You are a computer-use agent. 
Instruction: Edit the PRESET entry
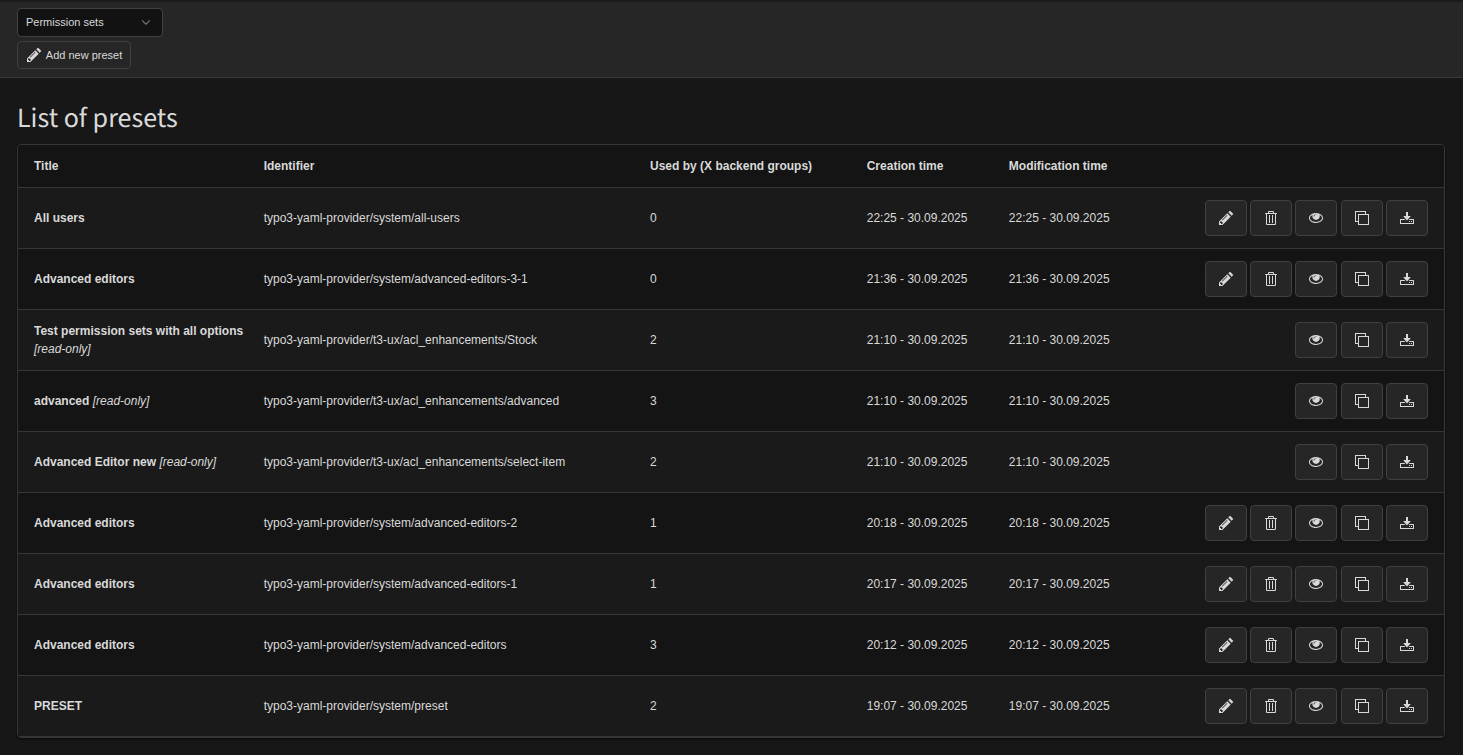1225,706
